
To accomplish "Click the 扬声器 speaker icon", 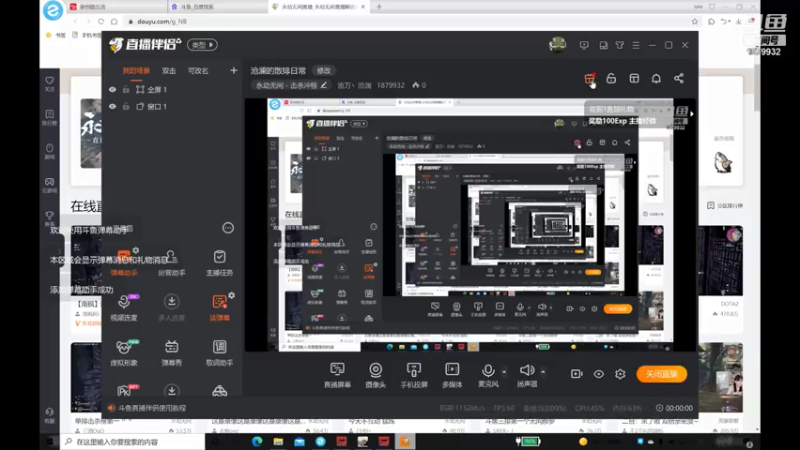I will pyautogui.click(x=527, y=370).
